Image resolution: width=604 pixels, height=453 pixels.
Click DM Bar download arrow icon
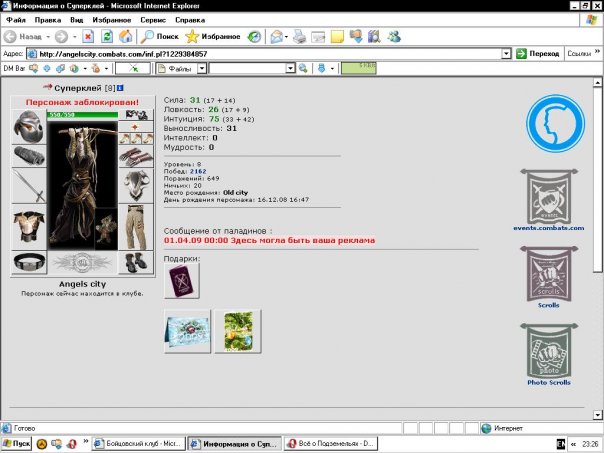pos(321,69)
